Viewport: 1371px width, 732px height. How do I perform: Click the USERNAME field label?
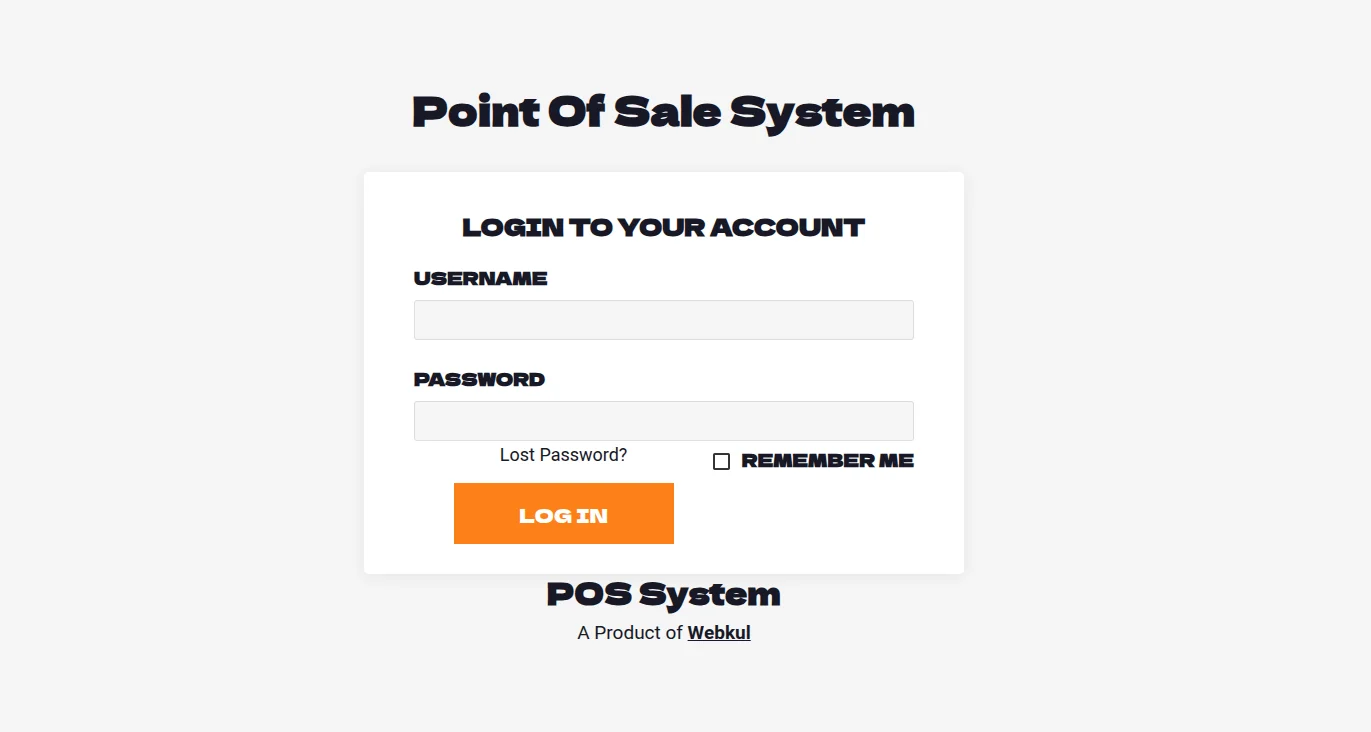click(480, 279)
